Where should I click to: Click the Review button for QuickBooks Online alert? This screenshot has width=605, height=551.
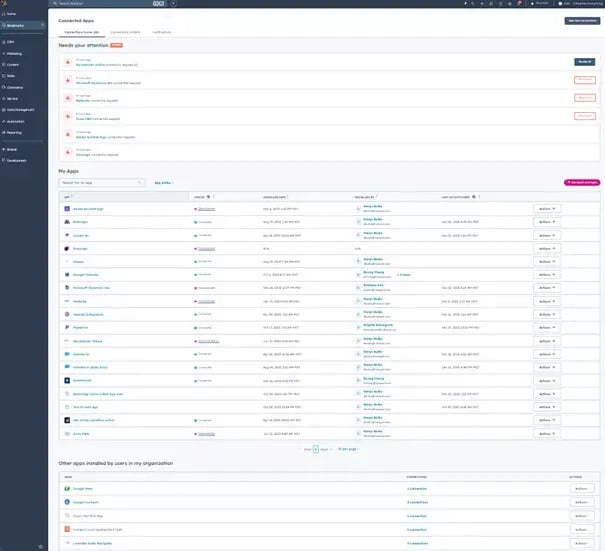[585, 62]
